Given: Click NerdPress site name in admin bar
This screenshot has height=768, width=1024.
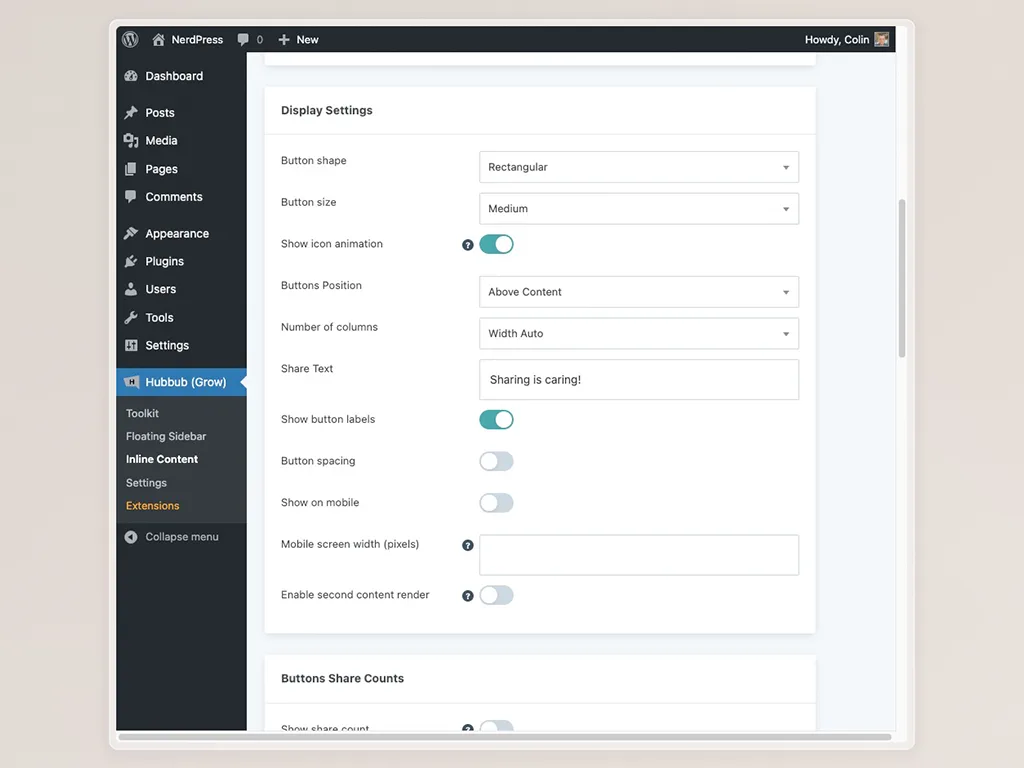Looking at the screenshot, I should (197, 40).
